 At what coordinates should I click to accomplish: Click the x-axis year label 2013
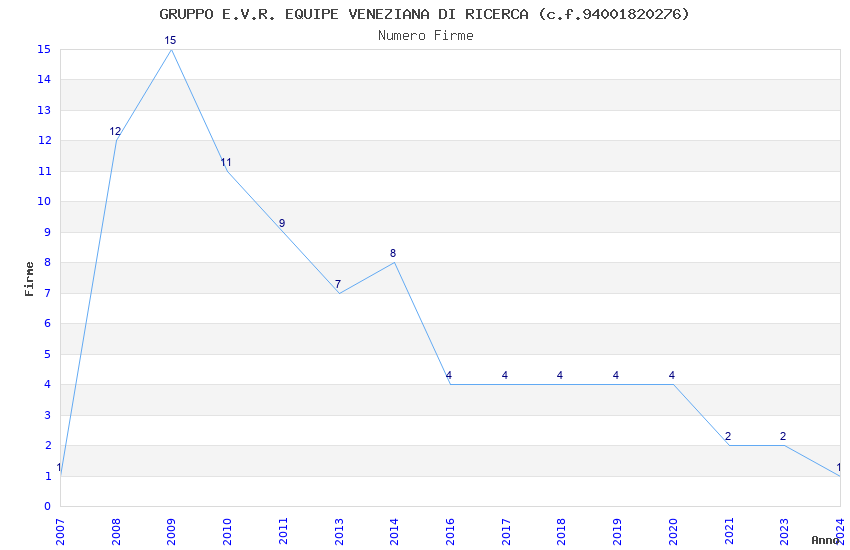pos(339,532)
